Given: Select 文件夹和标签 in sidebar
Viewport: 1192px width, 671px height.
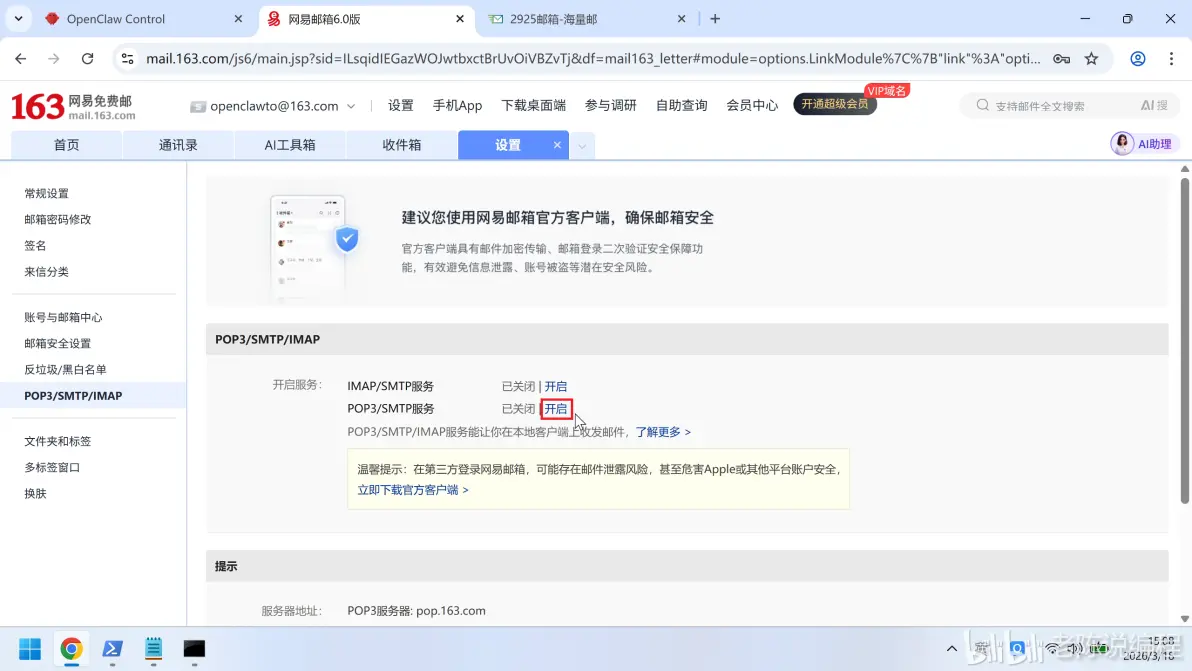Looking at the screenshot, I should (58, 441).
